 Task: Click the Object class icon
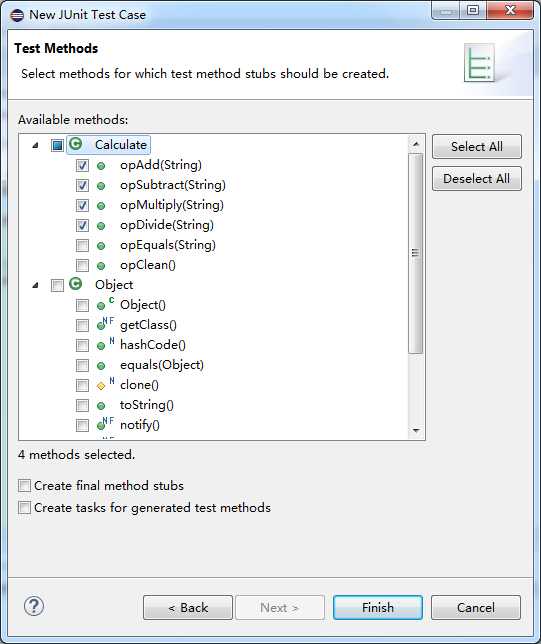tap(76, 284)
